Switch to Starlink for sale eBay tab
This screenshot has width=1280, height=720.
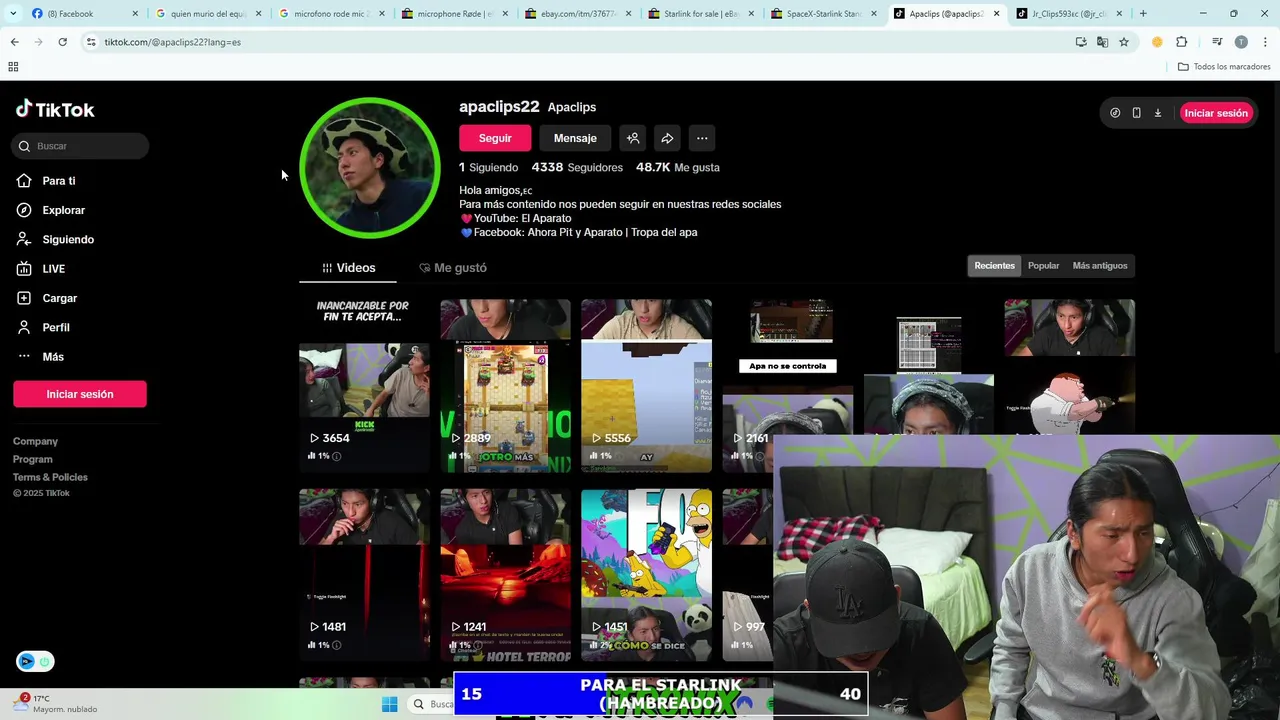tap(699, 14)
